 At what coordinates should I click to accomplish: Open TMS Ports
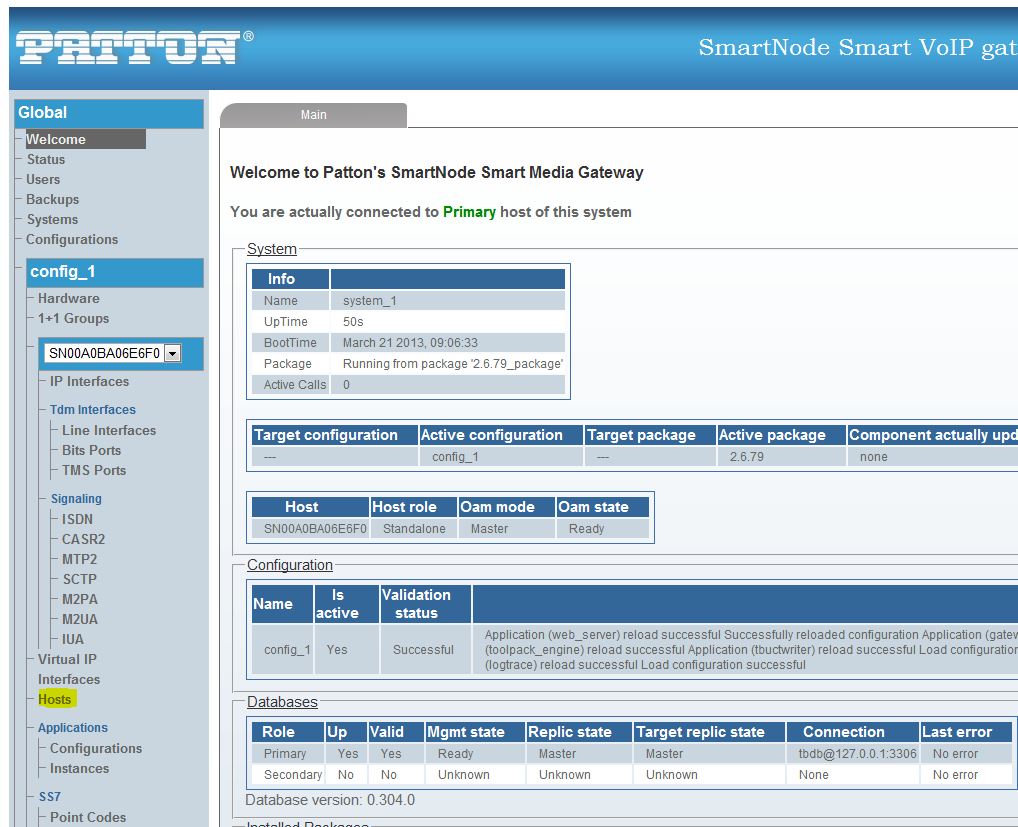94,471
